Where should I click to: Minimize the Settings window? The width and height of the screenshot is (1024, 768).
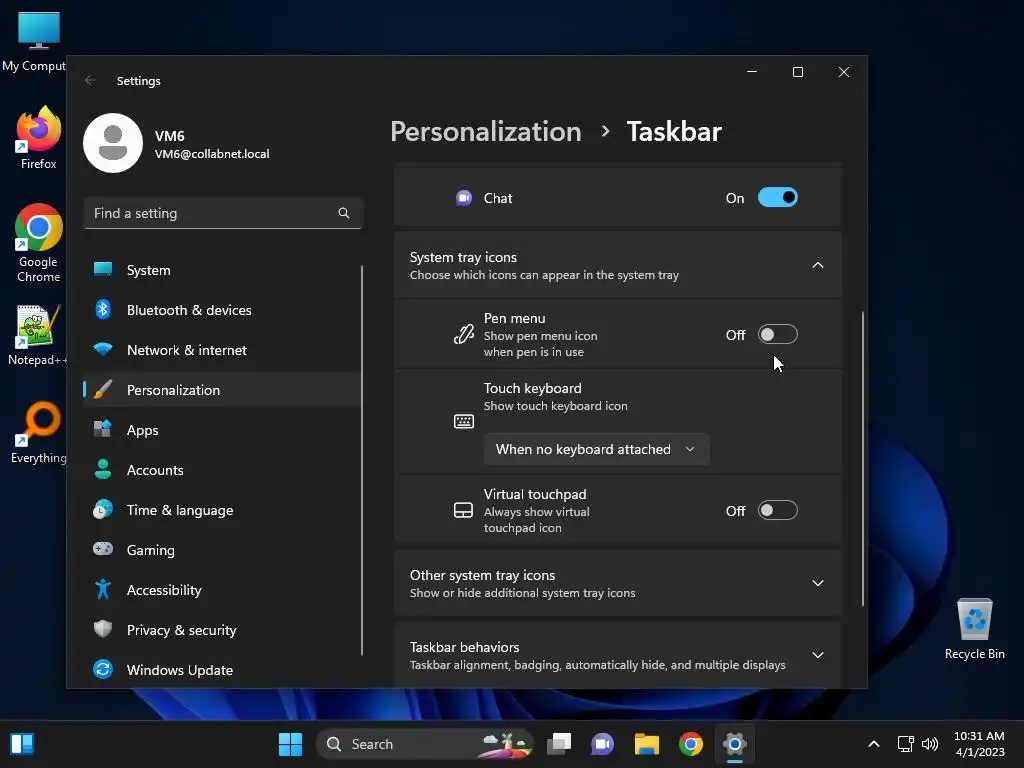pos(752,72)
